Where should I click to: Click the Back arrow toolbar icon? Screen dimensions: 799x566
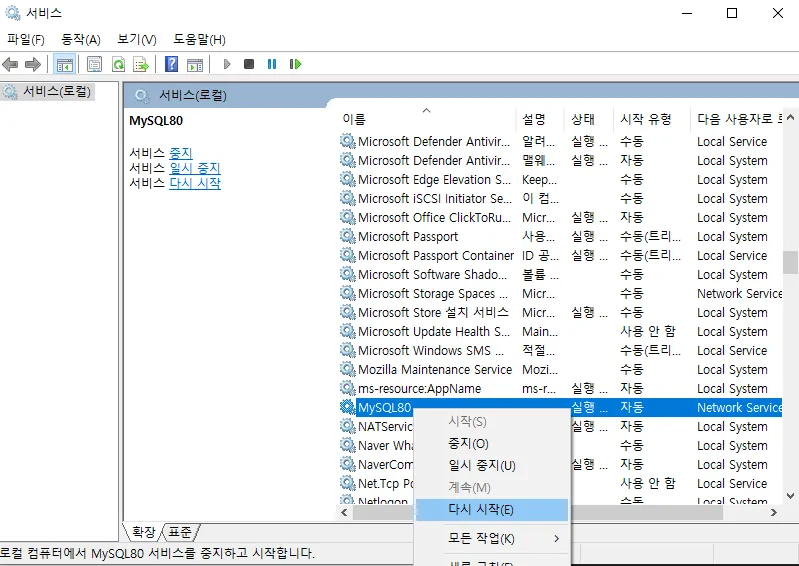coord(10,64)
